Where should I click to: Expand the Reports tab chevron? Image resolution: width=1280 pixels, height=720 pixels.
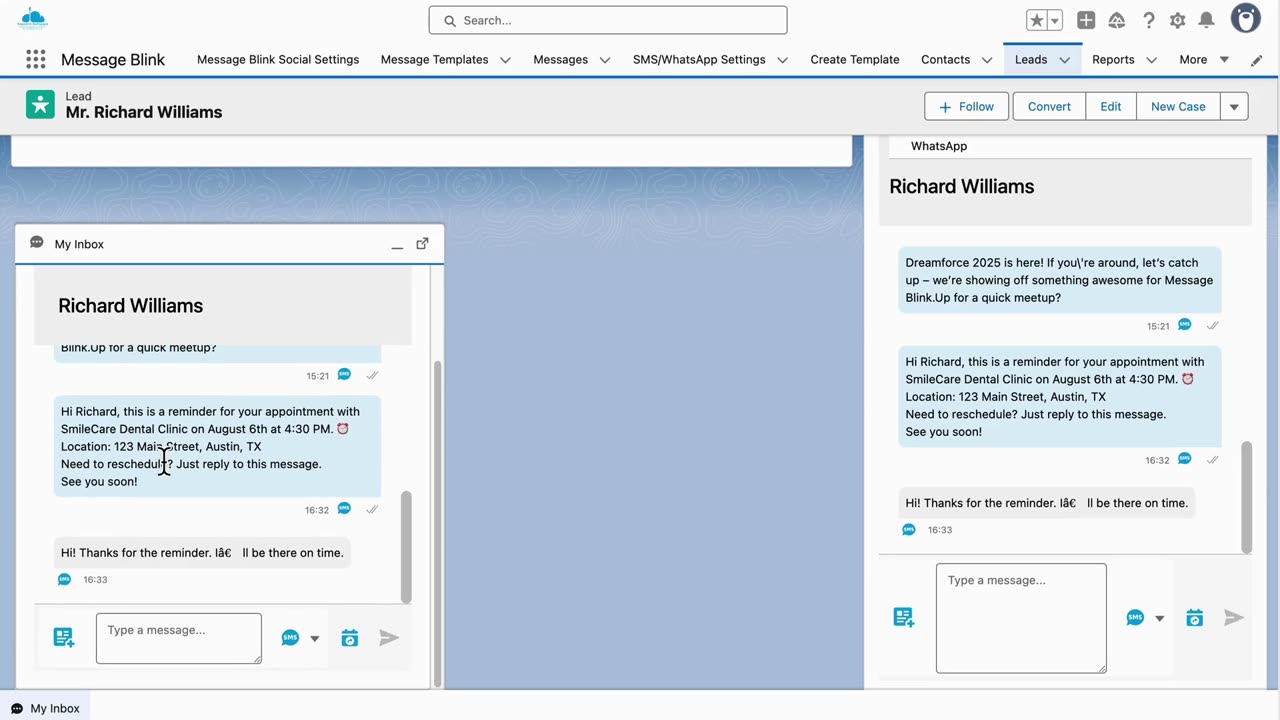pos(1151,60)
